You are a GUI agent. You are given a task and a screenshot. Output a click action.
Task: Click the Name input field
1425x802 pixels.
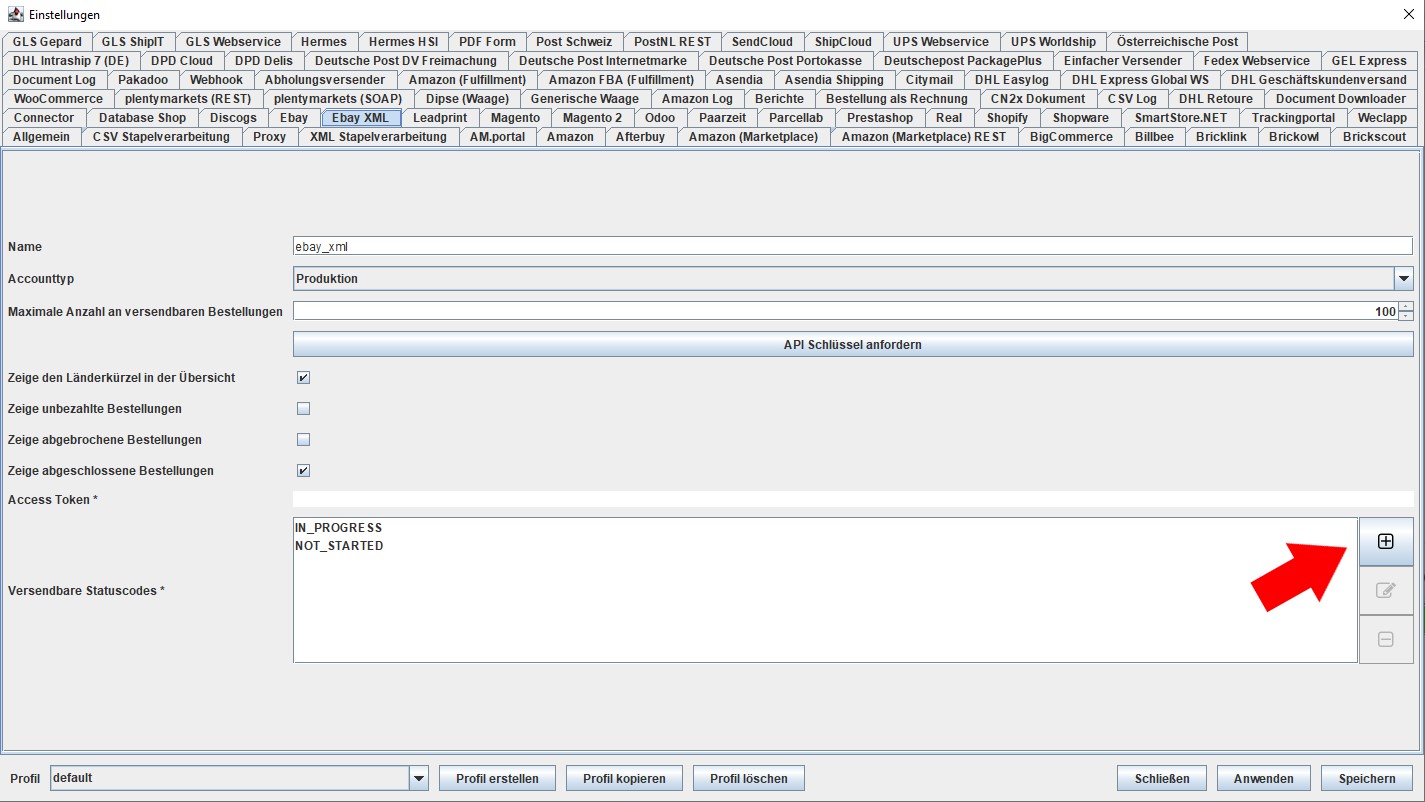[x=853, y=246]
